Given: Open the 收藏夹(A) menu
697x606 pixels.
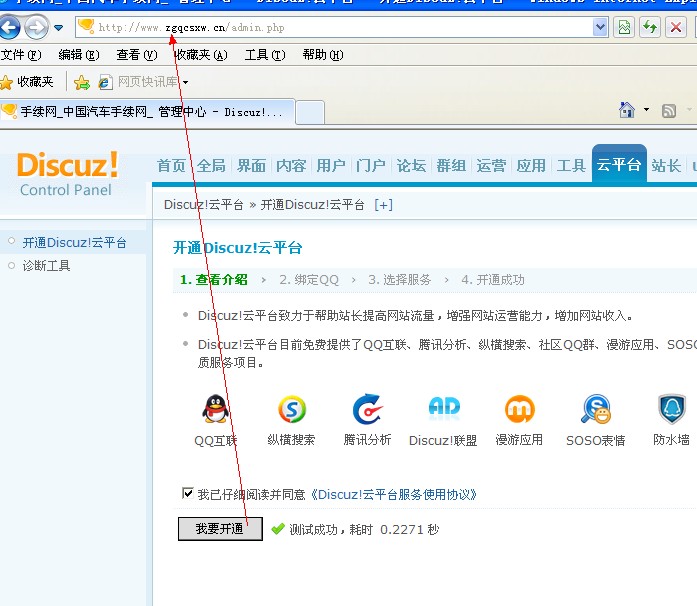Looking at the screenshot, I should click(x=200, y=55).
